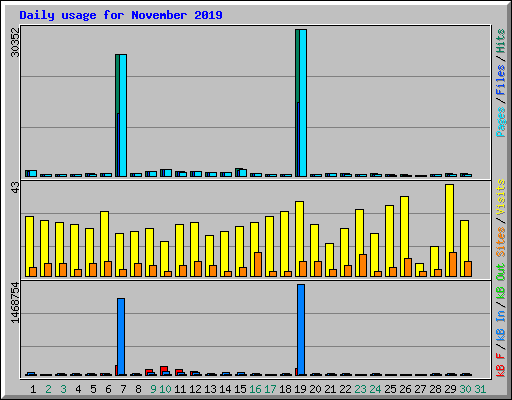Click the blue "Files" legend label
The image size is (512, 400).
tap(501, 80)
